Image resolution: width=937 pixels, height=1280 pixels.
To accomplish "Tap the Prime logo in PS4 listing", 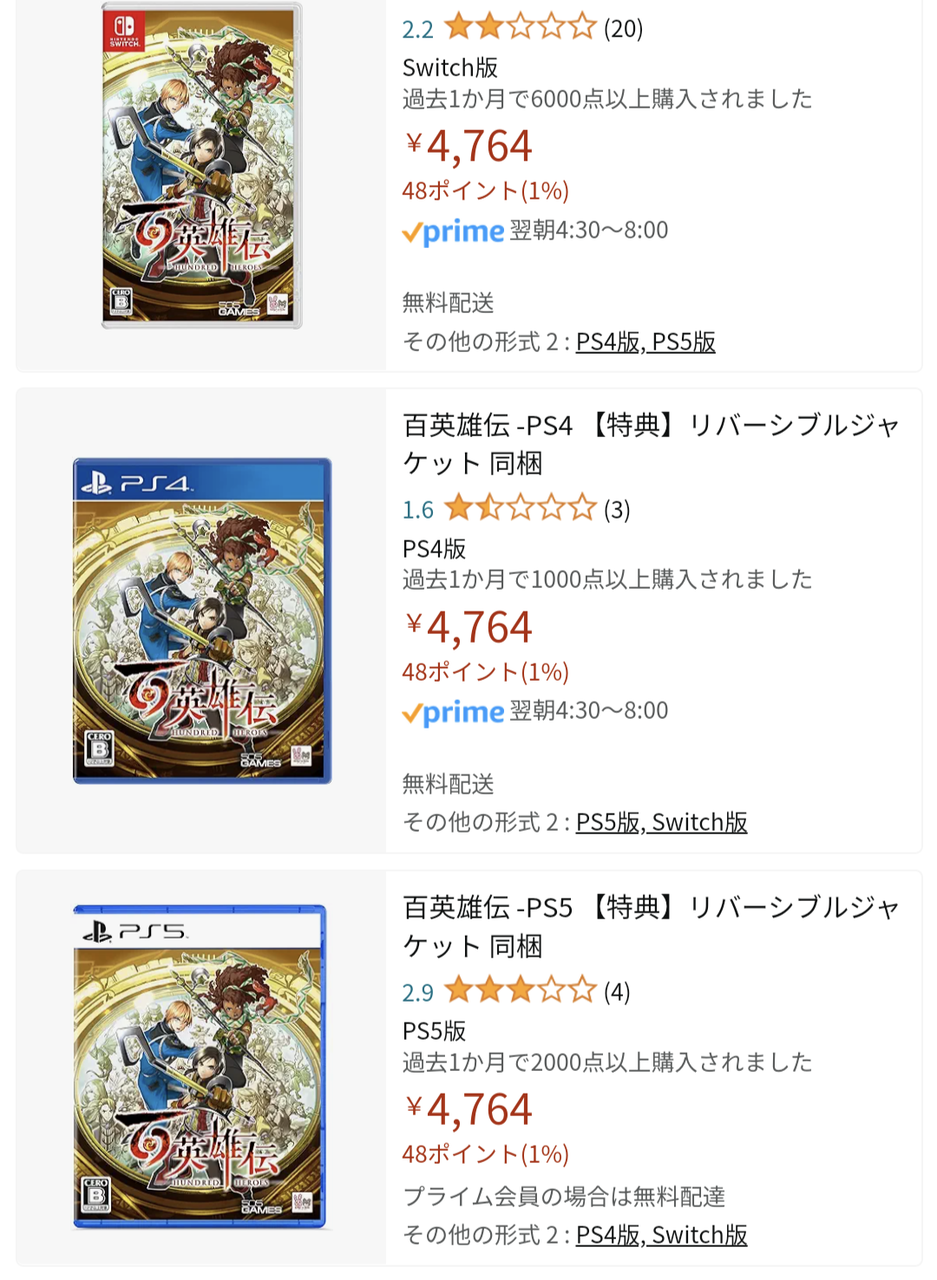I will 453,712.
